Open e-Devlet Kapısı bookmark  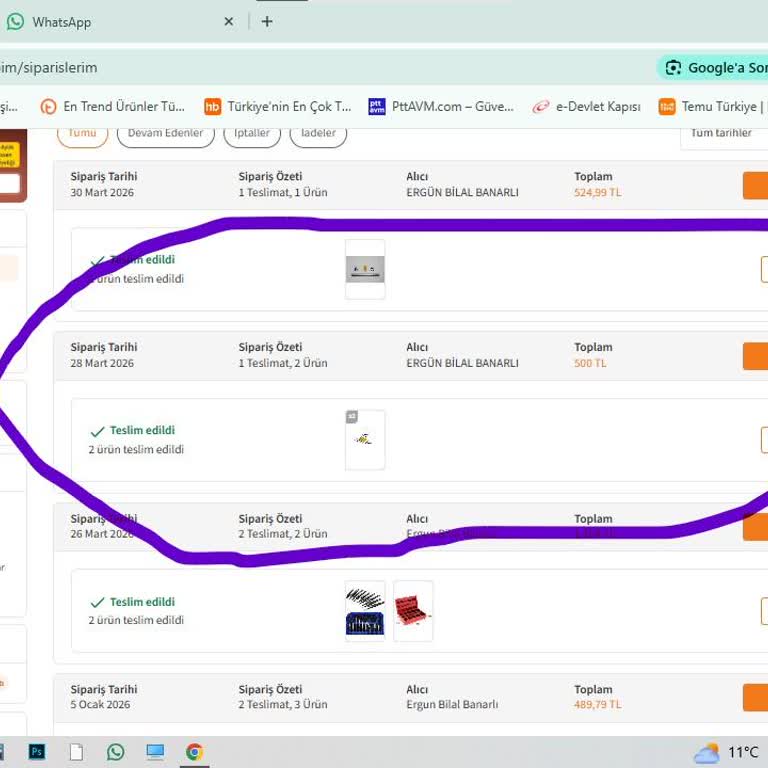[x=587, y=106]
